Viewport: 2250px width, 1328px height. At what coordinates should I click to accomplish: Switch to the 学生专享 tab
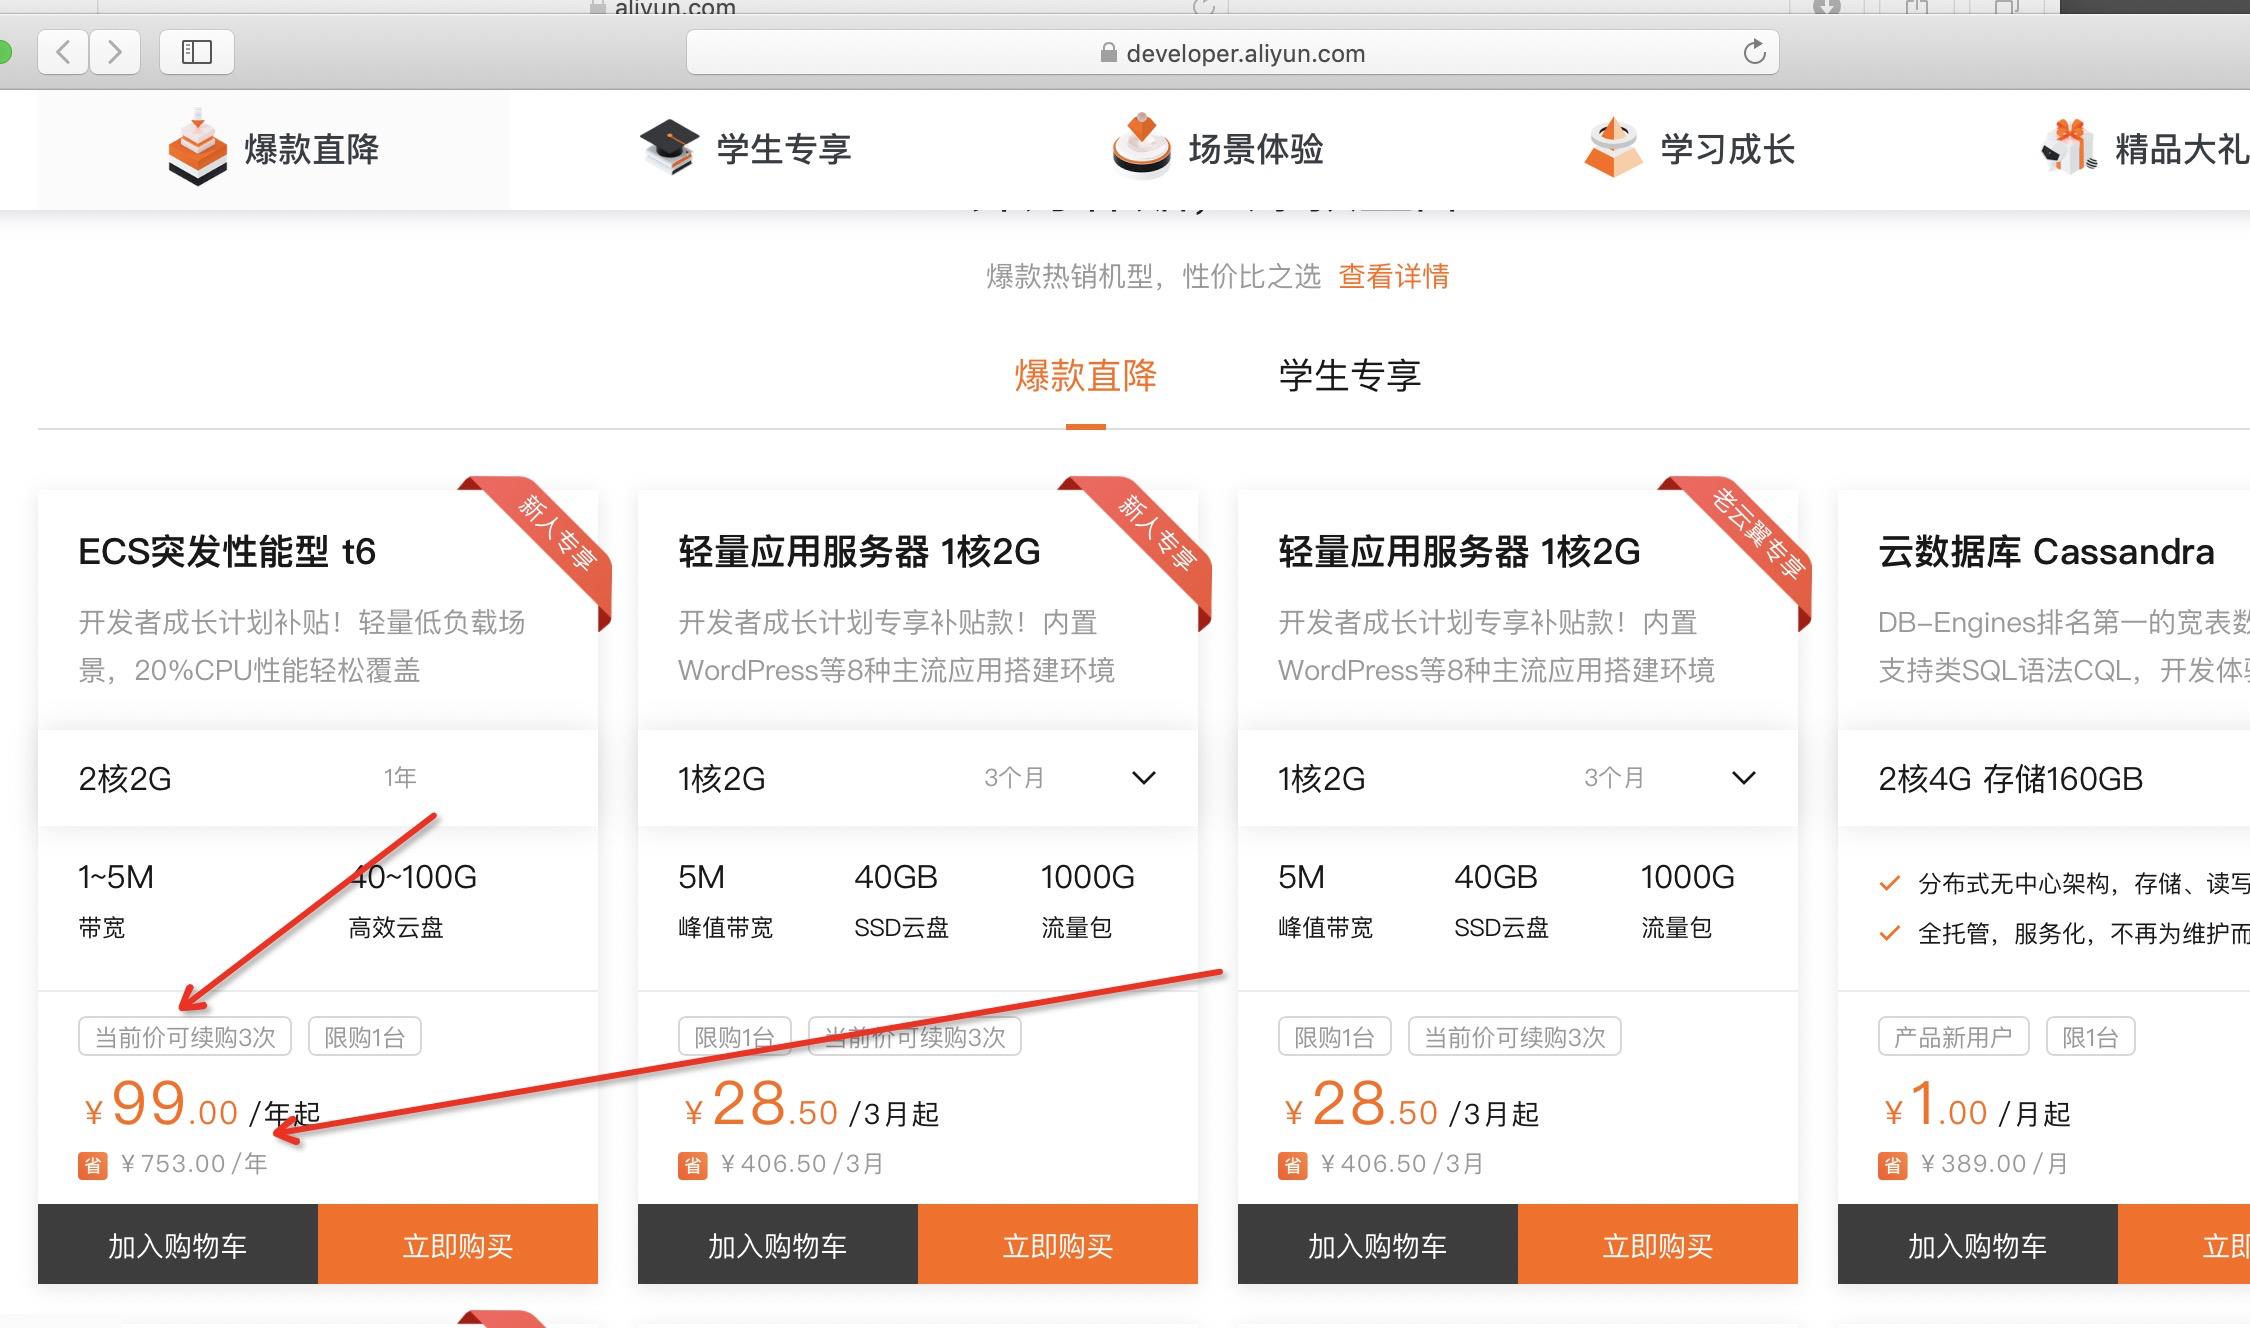coord(1350,376)
